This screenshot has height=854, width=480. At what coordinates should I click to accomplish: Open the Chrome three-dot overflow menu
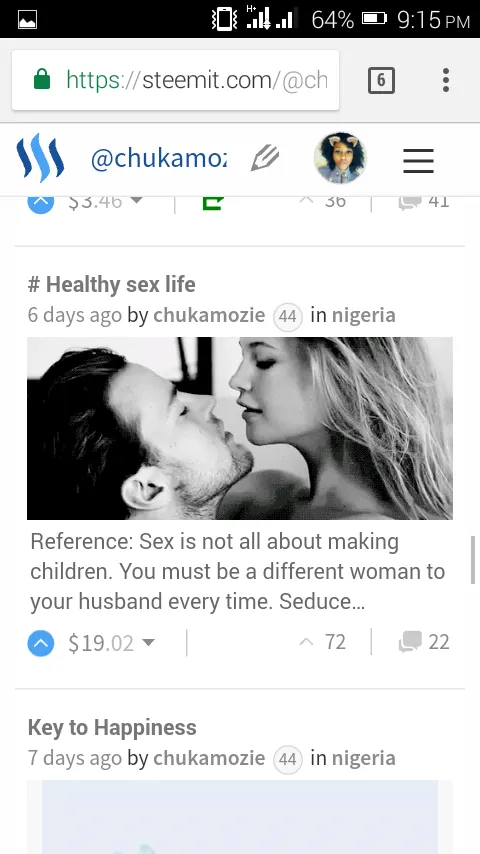[446, 80]
